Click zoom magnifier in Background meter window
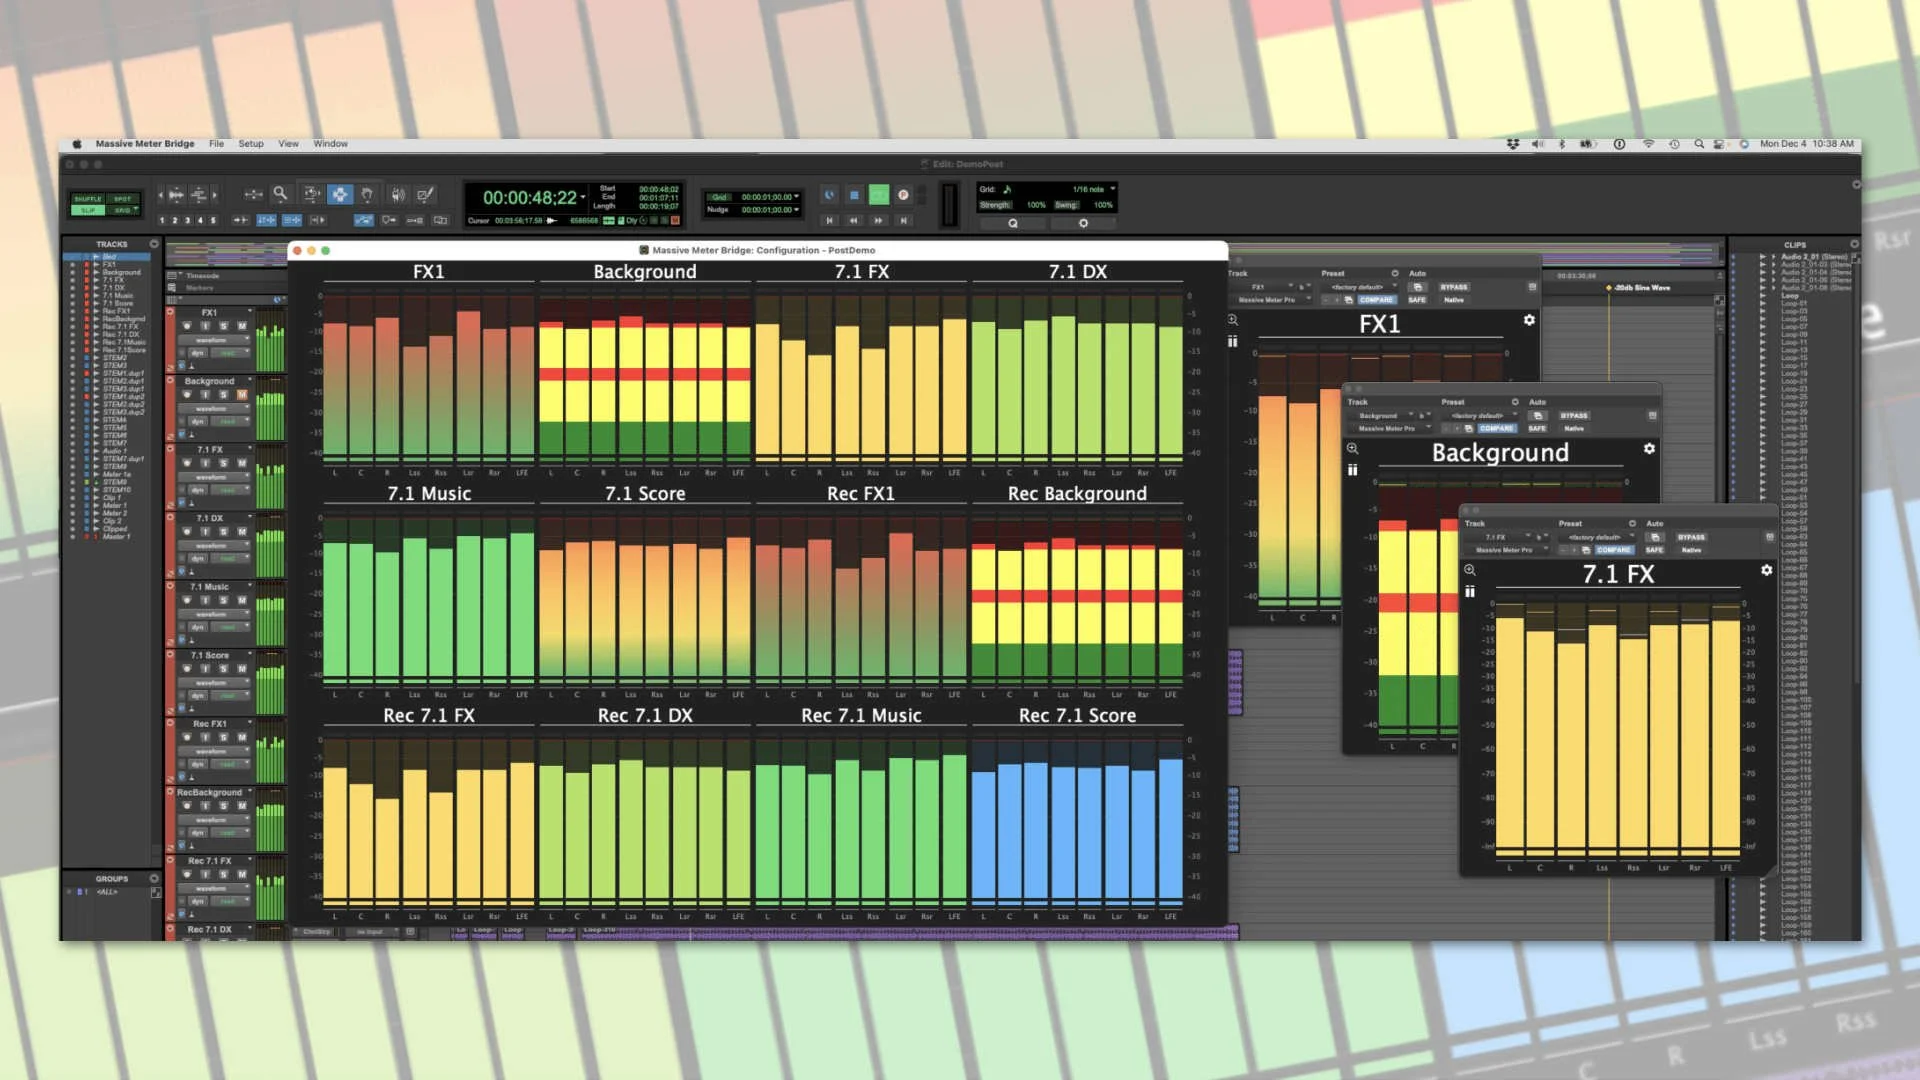The image size is (1920, 1080). 1352,449
